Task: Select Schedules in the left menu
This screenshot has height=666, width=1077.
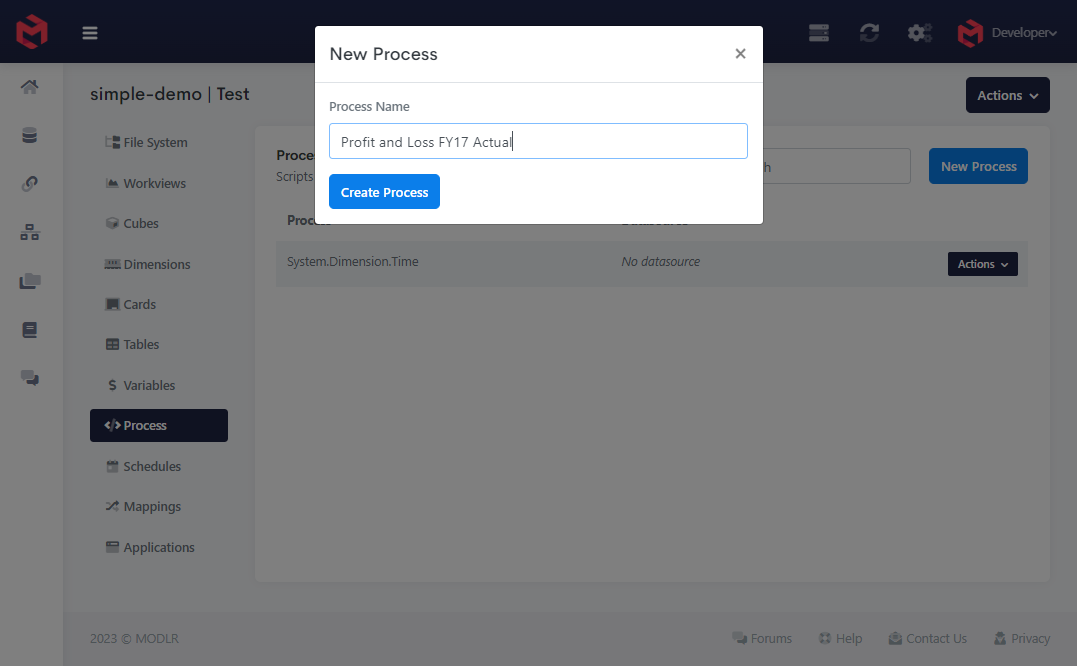Action: 152,466
